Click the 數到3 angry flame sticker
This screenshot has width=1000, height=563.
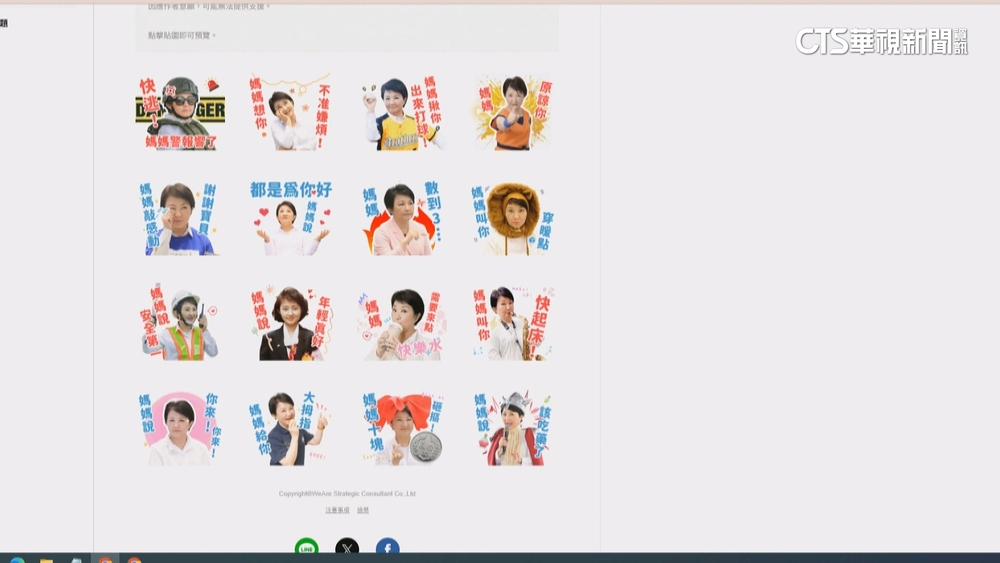tap(401, 219)
